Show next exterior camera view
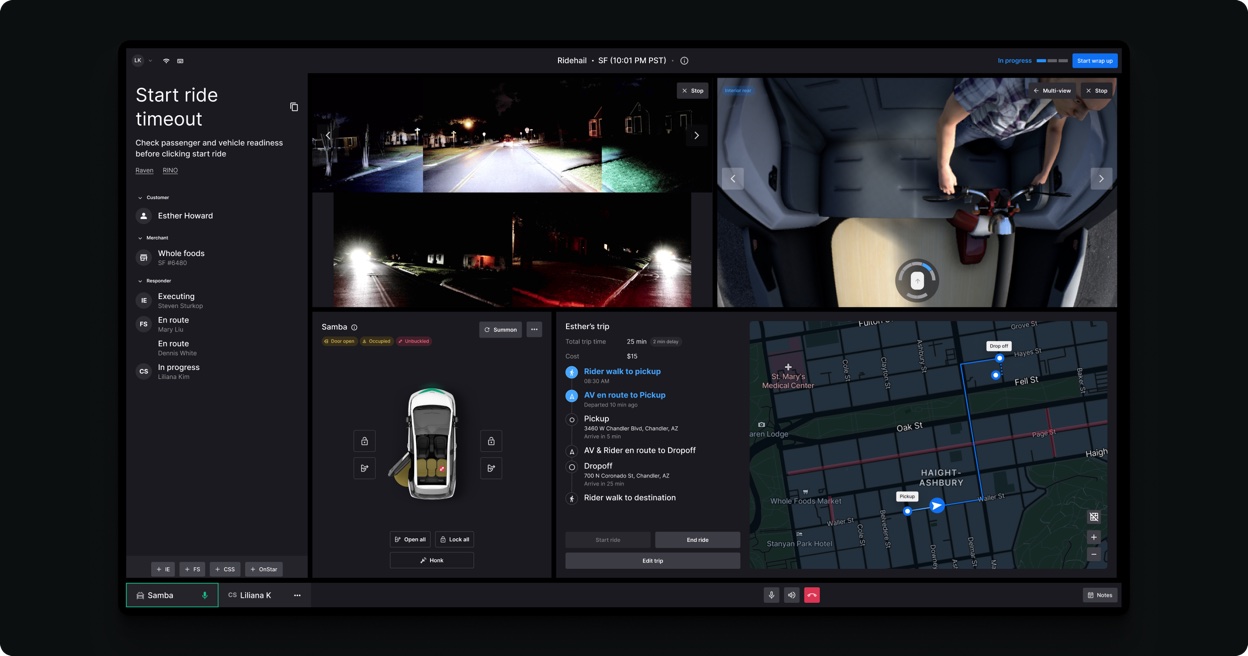 pyautogui.click(x=697, y=135)
